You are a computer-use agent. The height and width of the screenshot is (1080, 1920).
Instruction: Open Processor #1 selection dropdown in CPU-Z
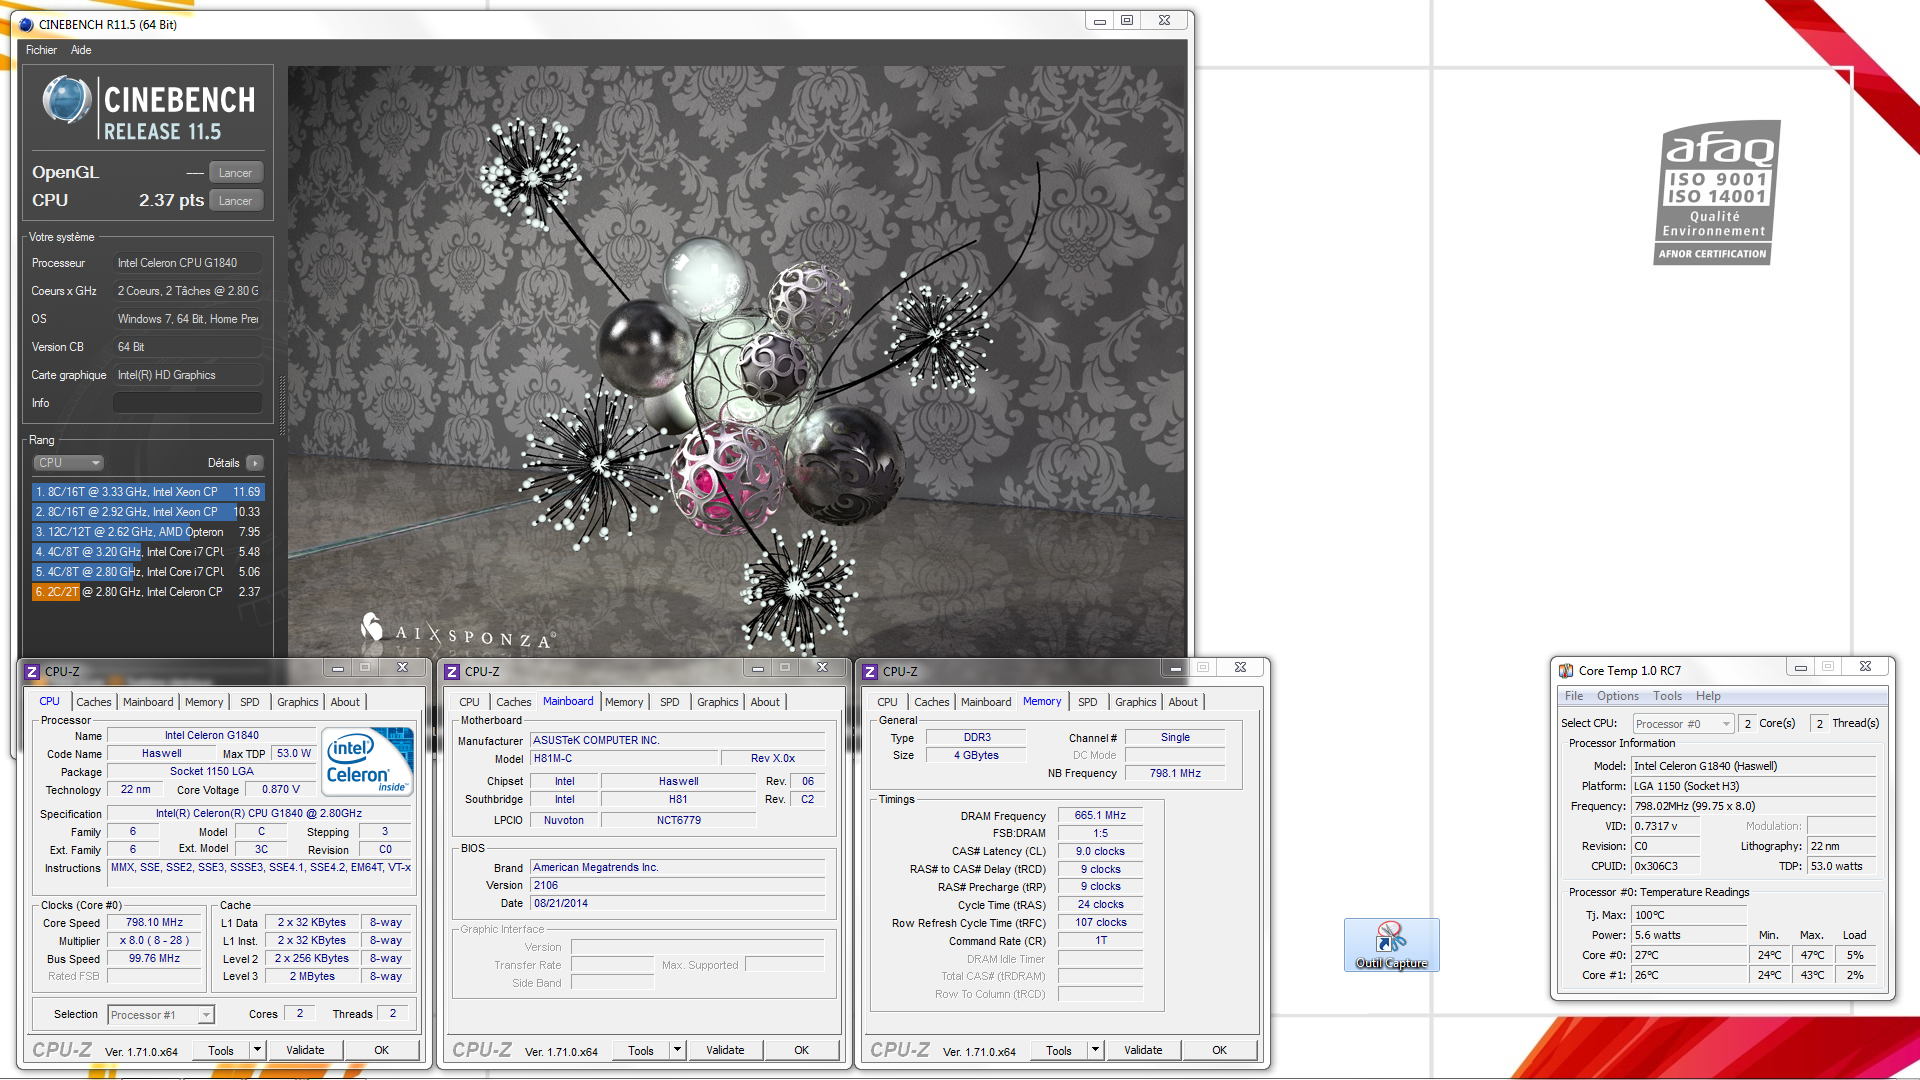click(161, 1015)
